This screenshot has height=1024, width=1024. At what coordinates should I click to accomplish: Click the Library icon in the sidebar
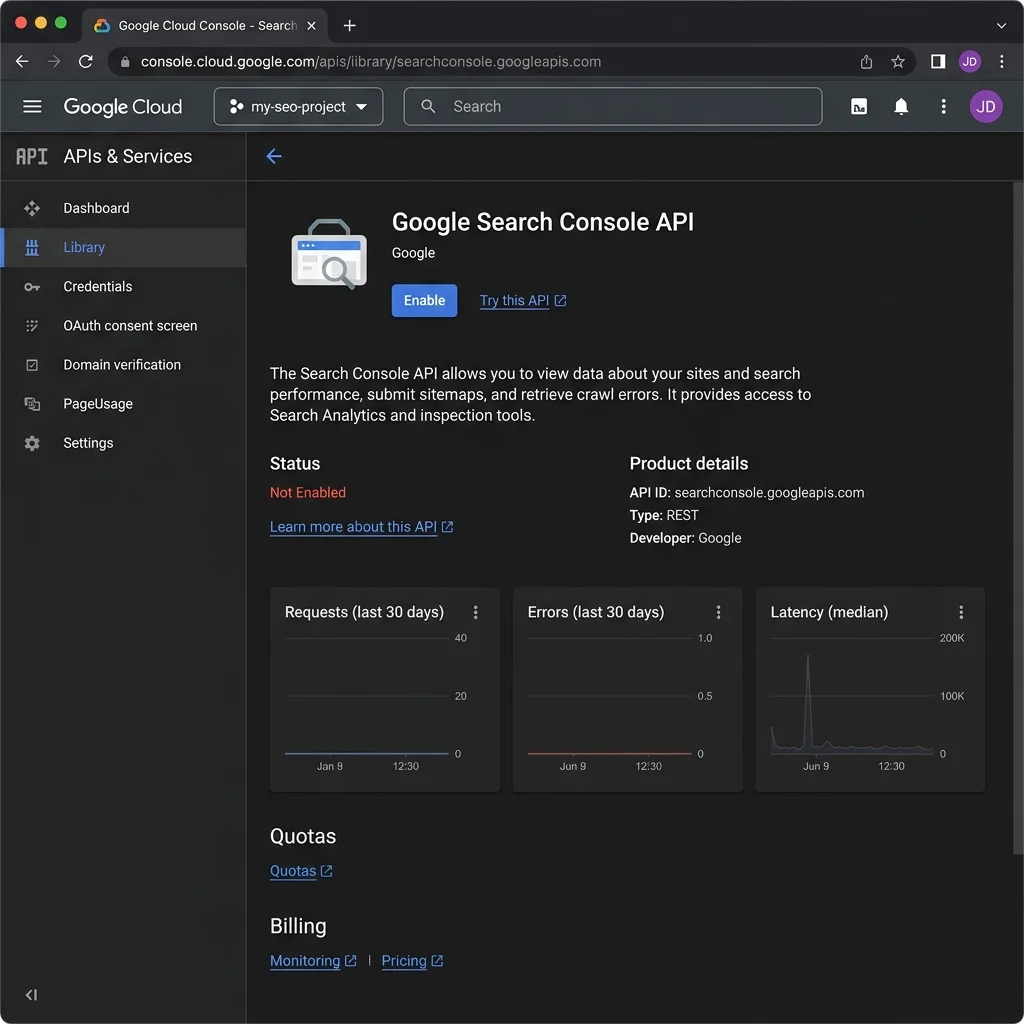[x=32, y=248]
